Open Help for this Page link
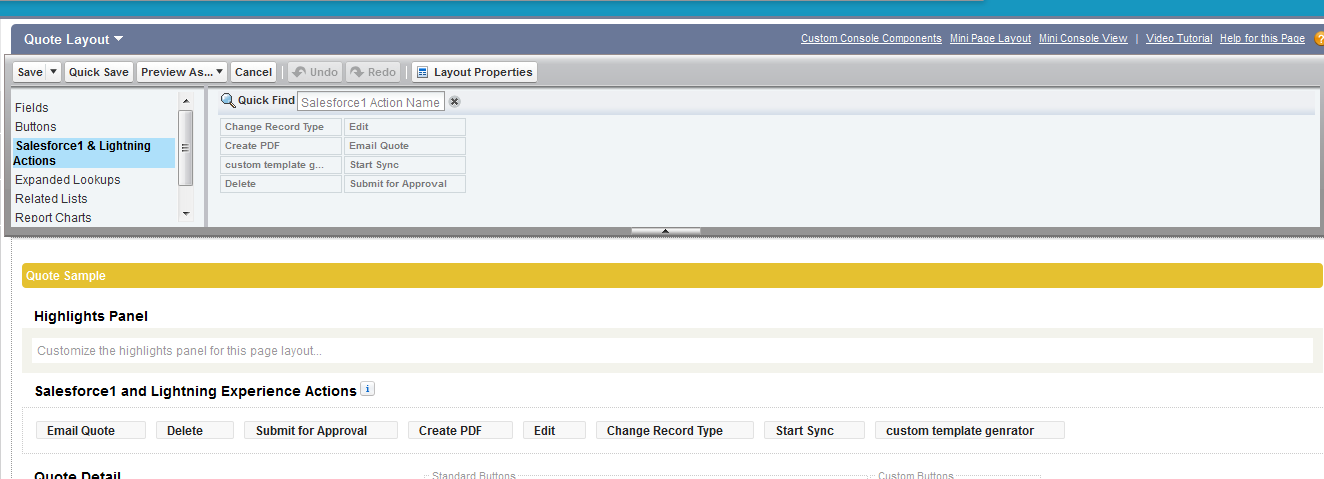The width and height of the screenshot is (1324, 479). pos(1262,39)
